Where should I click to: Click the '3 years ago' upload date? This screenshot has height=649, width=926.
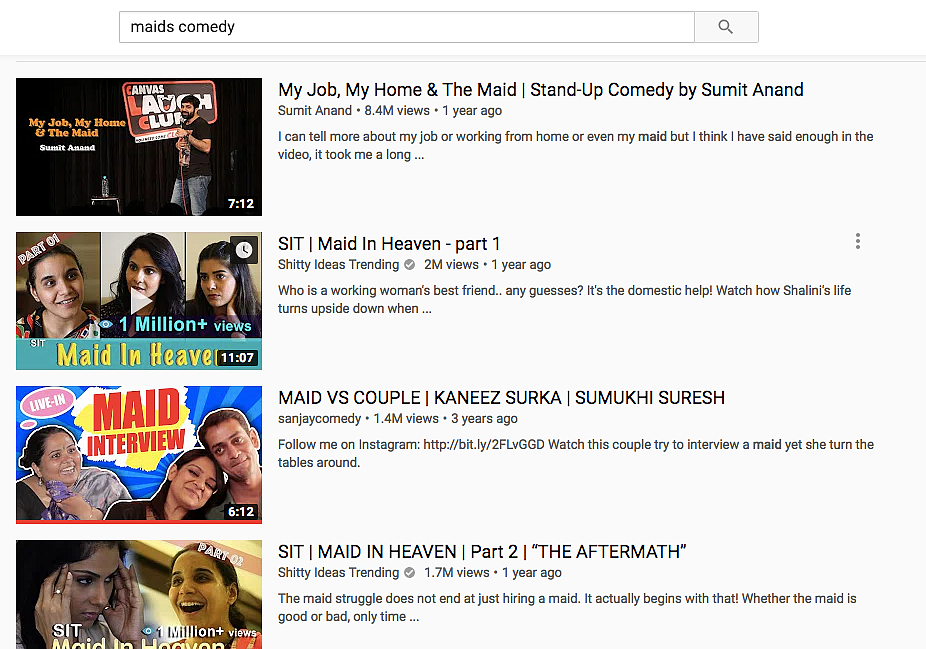[484, 419]
